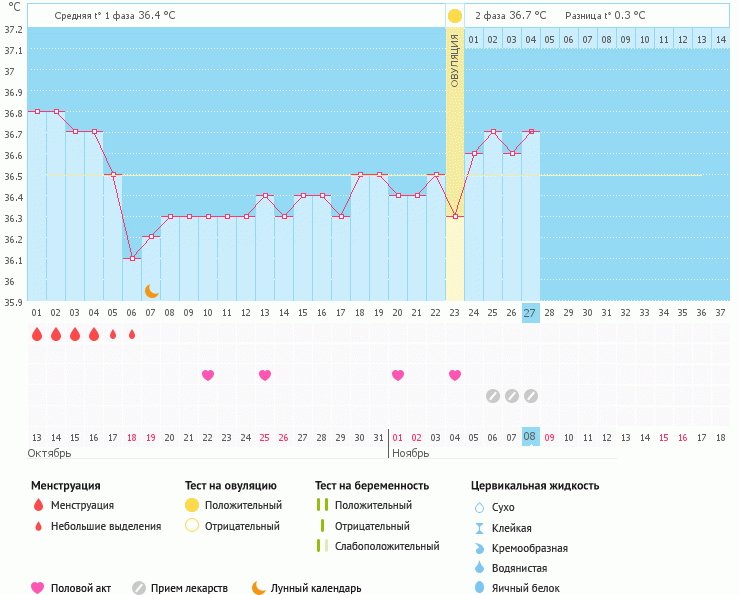Select the highlighted date 08 in November row
The width and height of the screenshot is (739, 595).
pos(530,437)
